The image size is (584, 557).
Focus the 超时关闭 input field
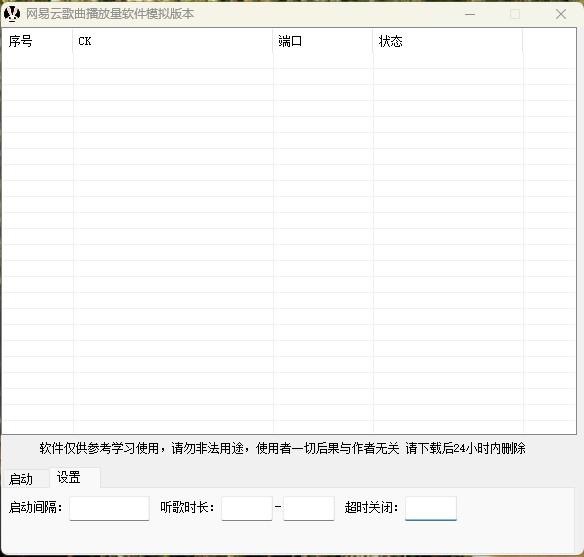[431, 508]
